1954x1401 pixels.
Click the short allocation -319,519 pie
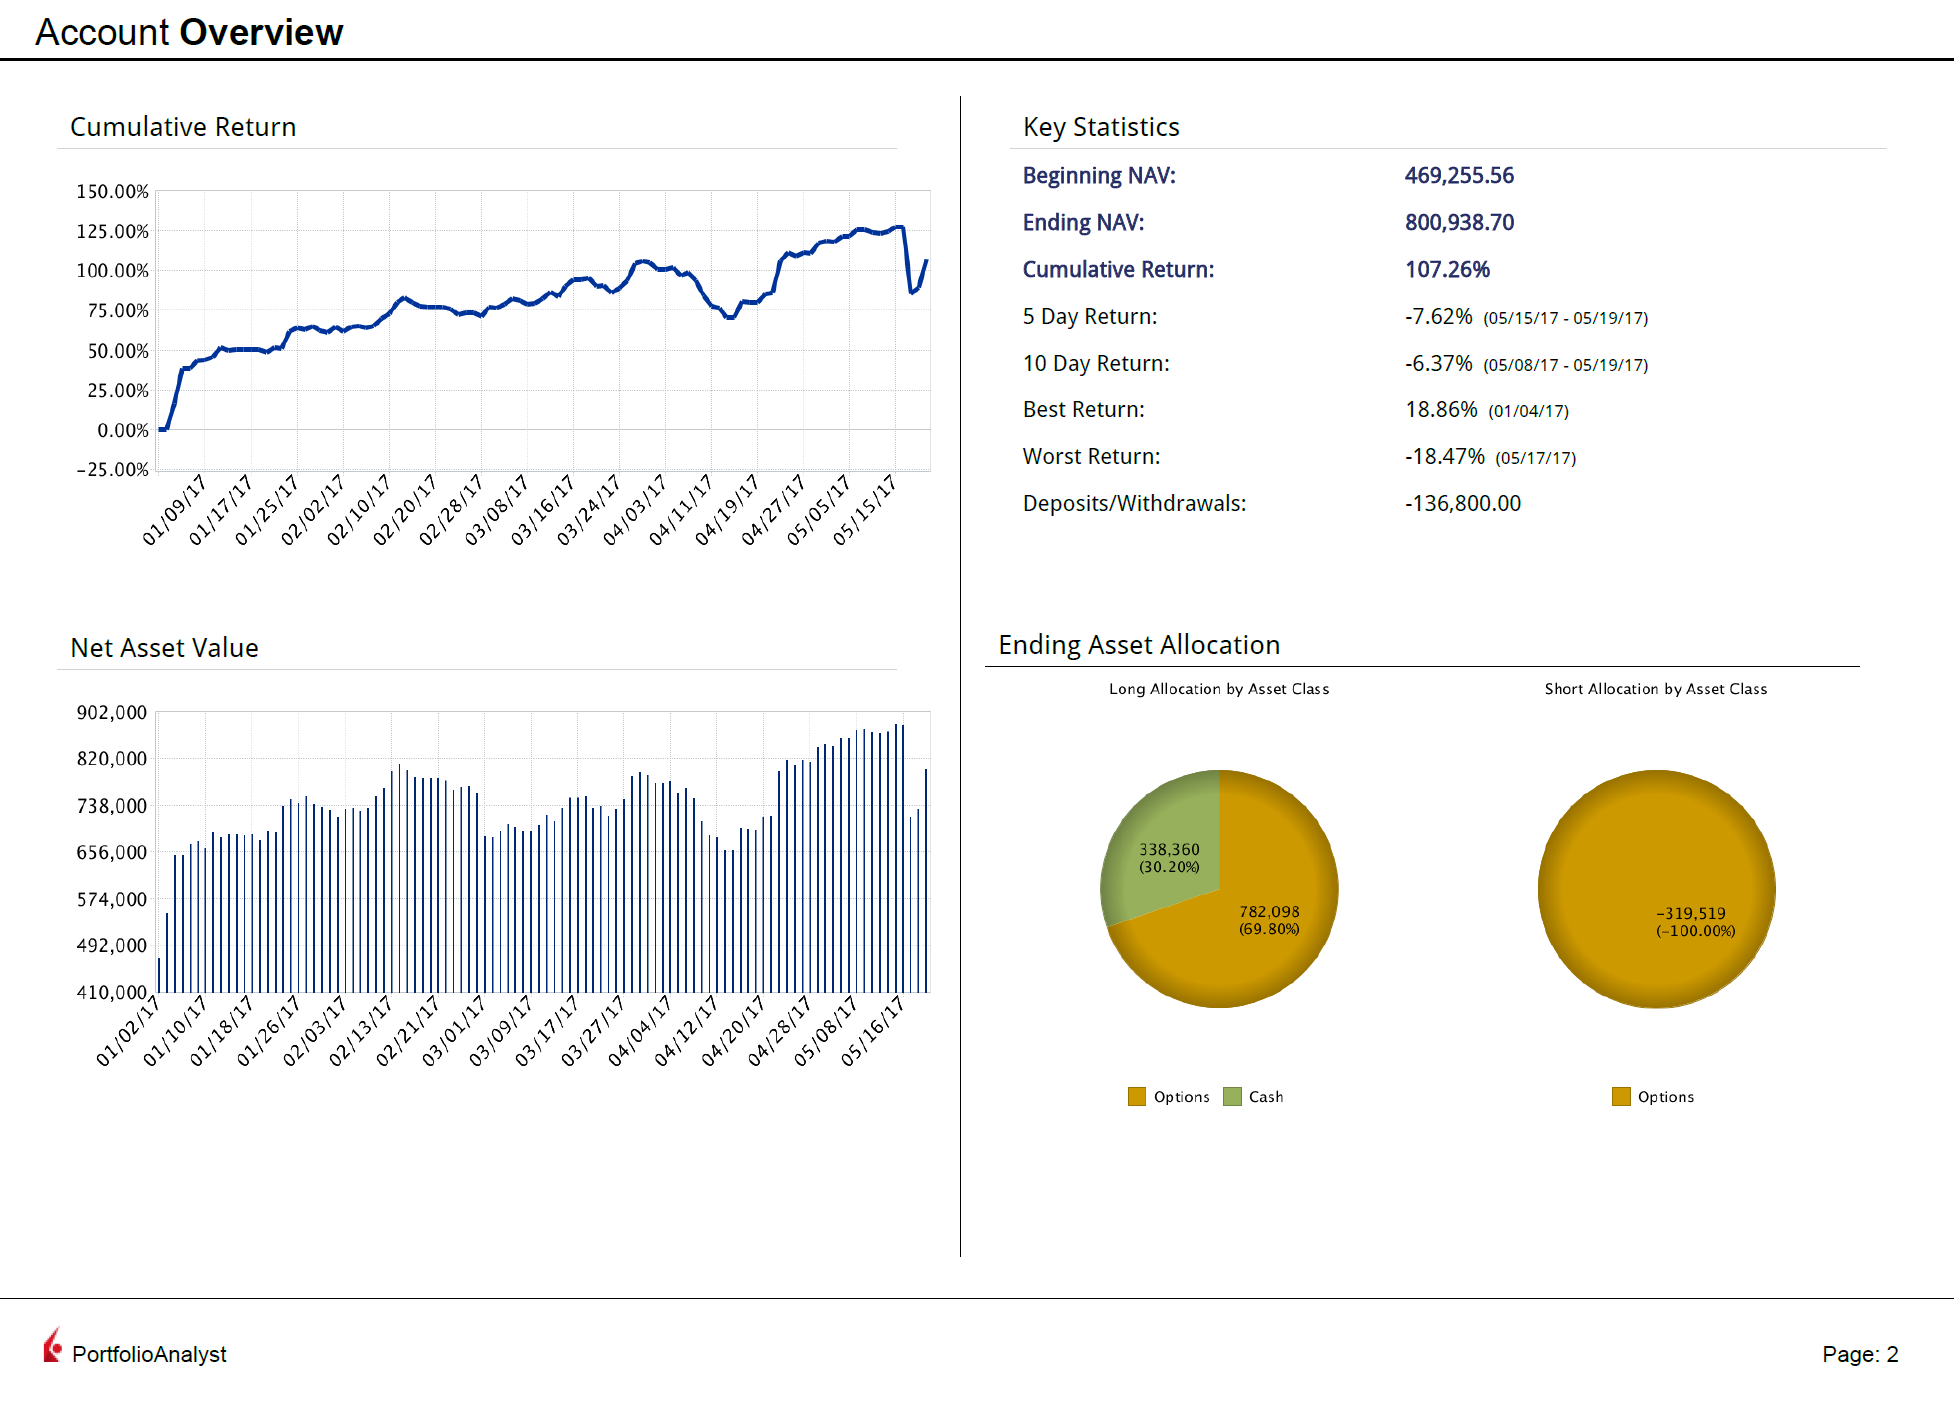coord(1656,888)
